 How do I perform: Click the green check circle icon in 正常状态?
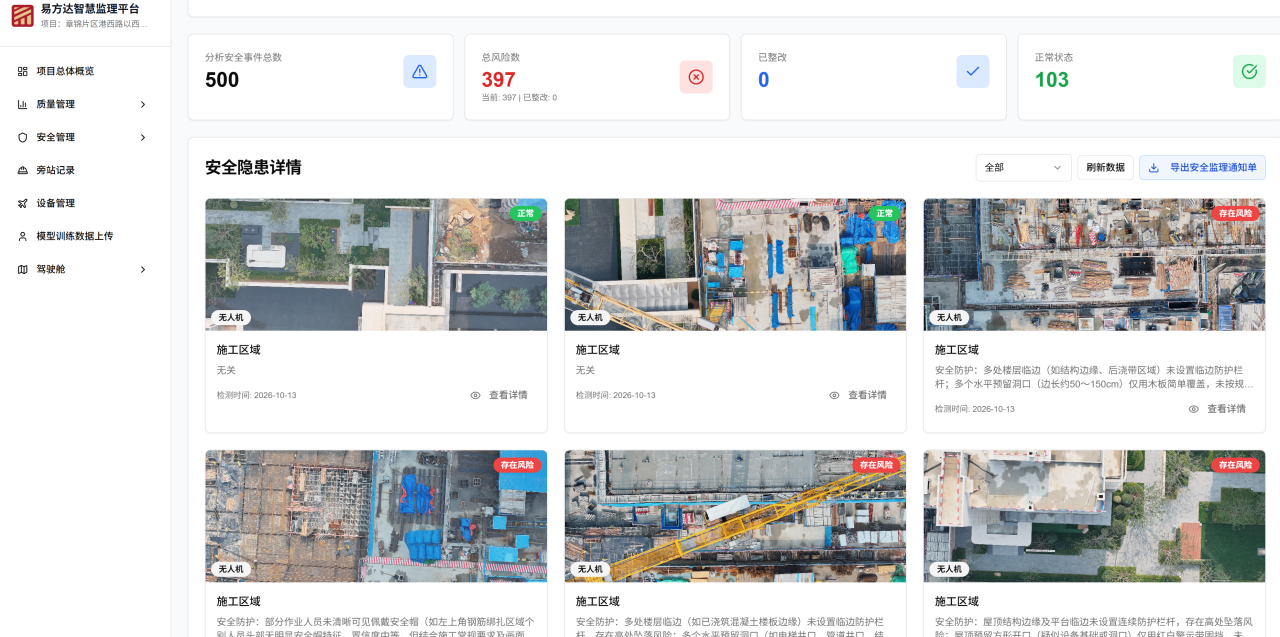[x=1249, y=72]
